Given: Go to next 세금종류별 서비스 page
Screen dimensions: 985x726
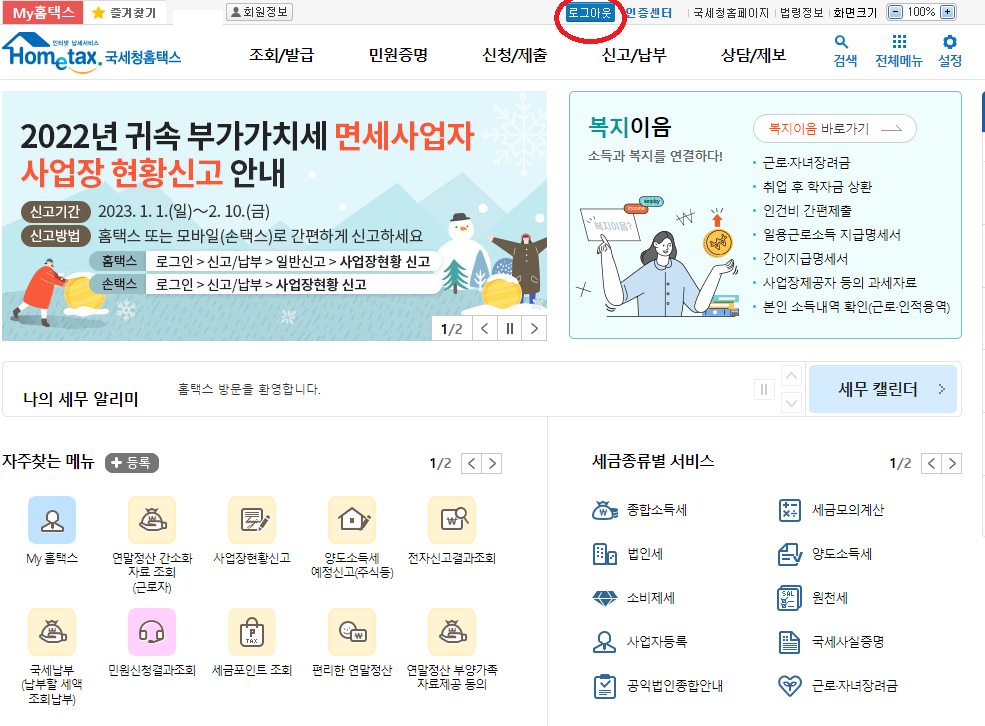Looking at the screenshot, I should pyautogui.click(x=952, y=463).
